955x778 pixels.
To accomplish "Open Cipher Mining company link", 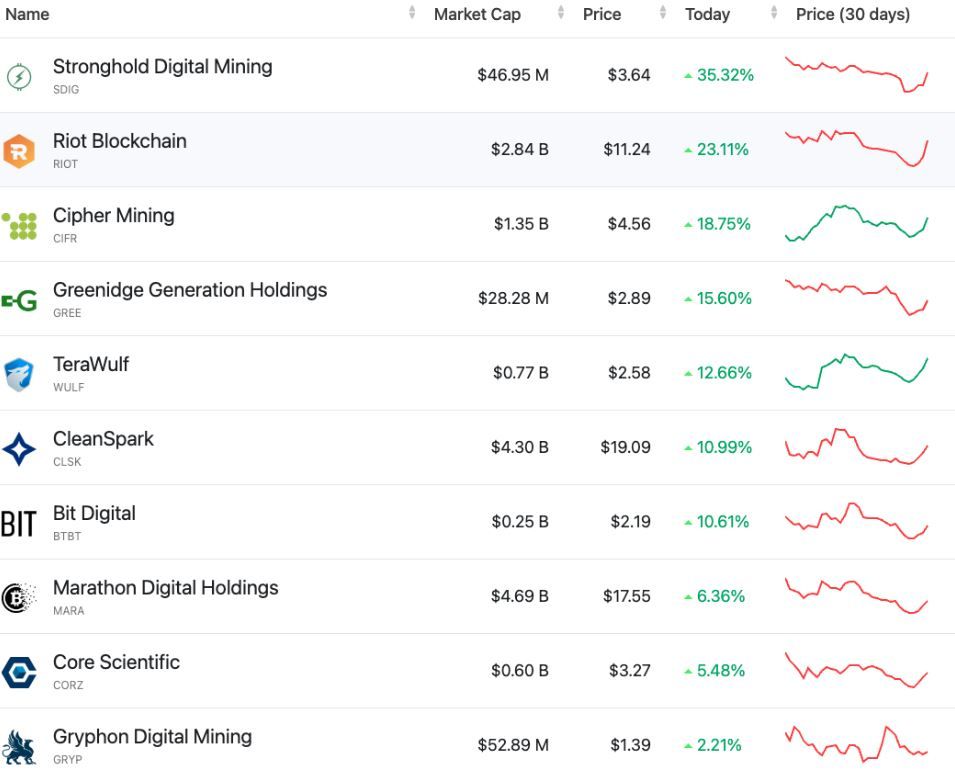I will (114, 216).
